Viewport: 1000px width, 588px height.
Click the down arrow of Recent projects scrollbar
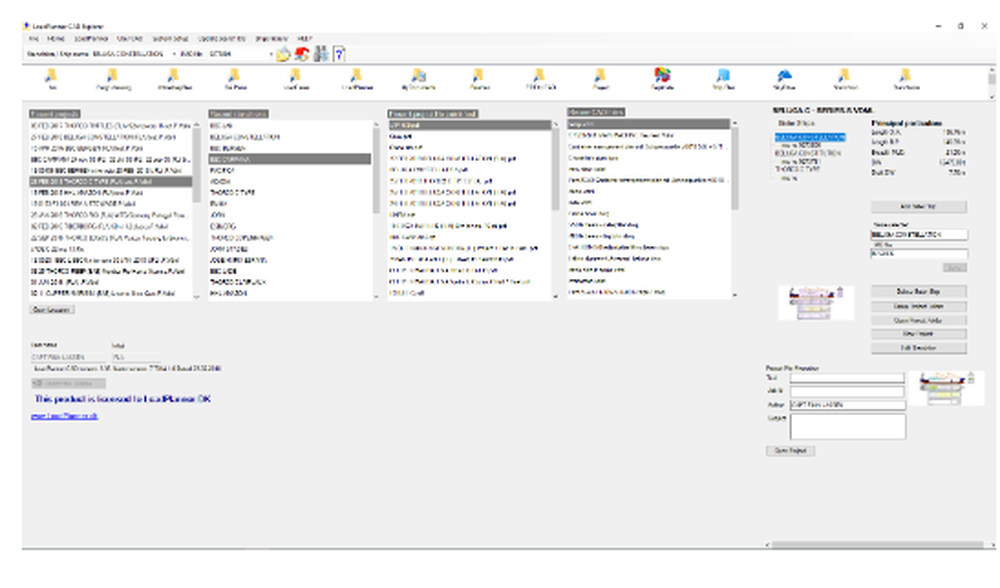196,297
